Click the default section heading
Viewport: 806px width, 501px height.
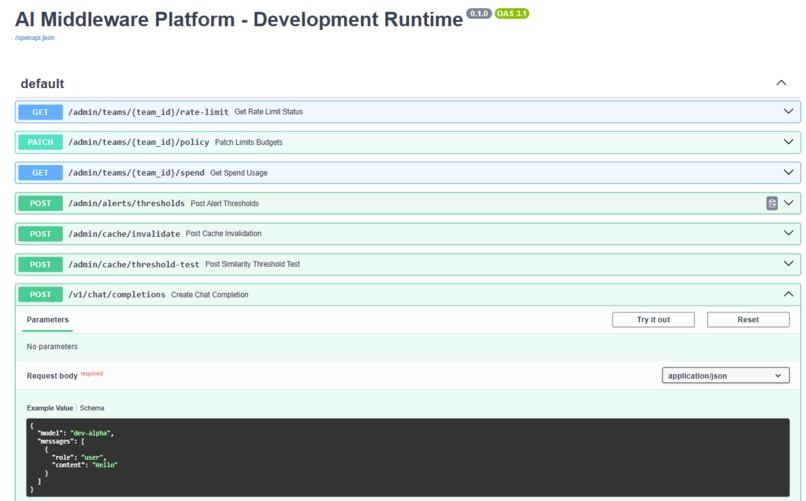(x=42, y=84)
